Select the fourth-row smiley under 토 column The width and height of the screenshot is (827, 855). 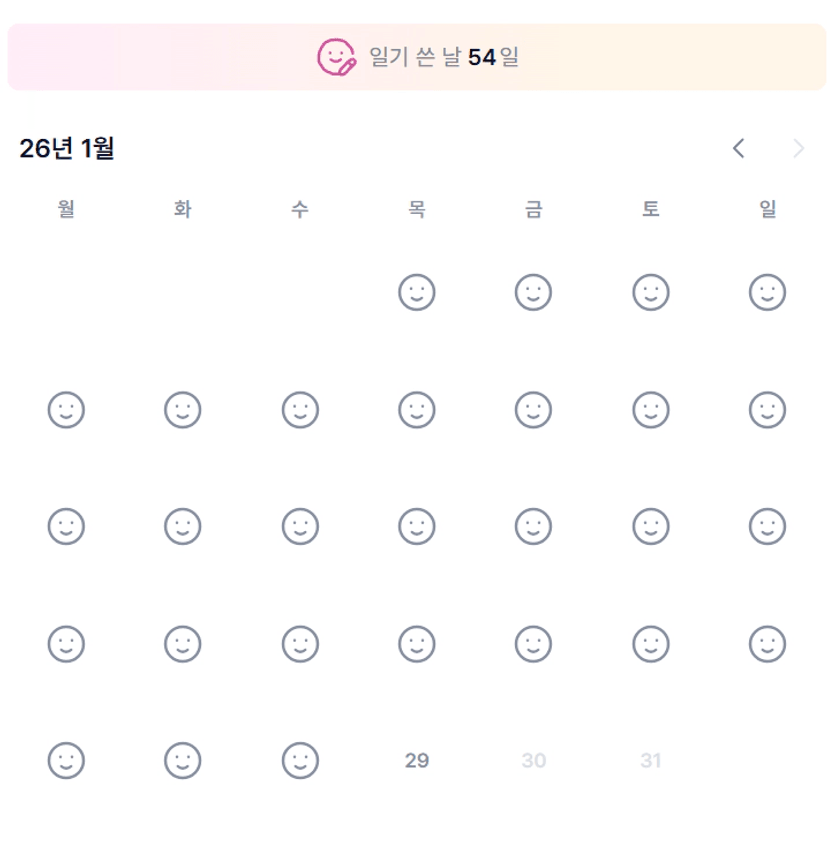pyautogui.click(x=651, y=644)
